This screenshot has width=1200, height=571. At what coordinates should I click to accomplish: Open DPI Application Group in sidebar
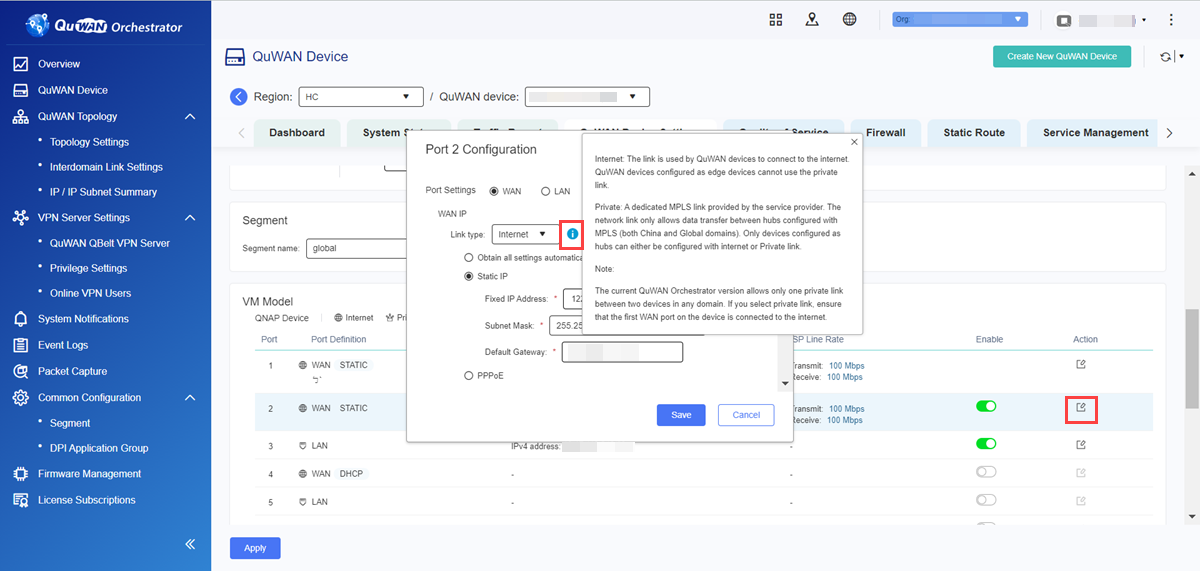pos(99,448)
